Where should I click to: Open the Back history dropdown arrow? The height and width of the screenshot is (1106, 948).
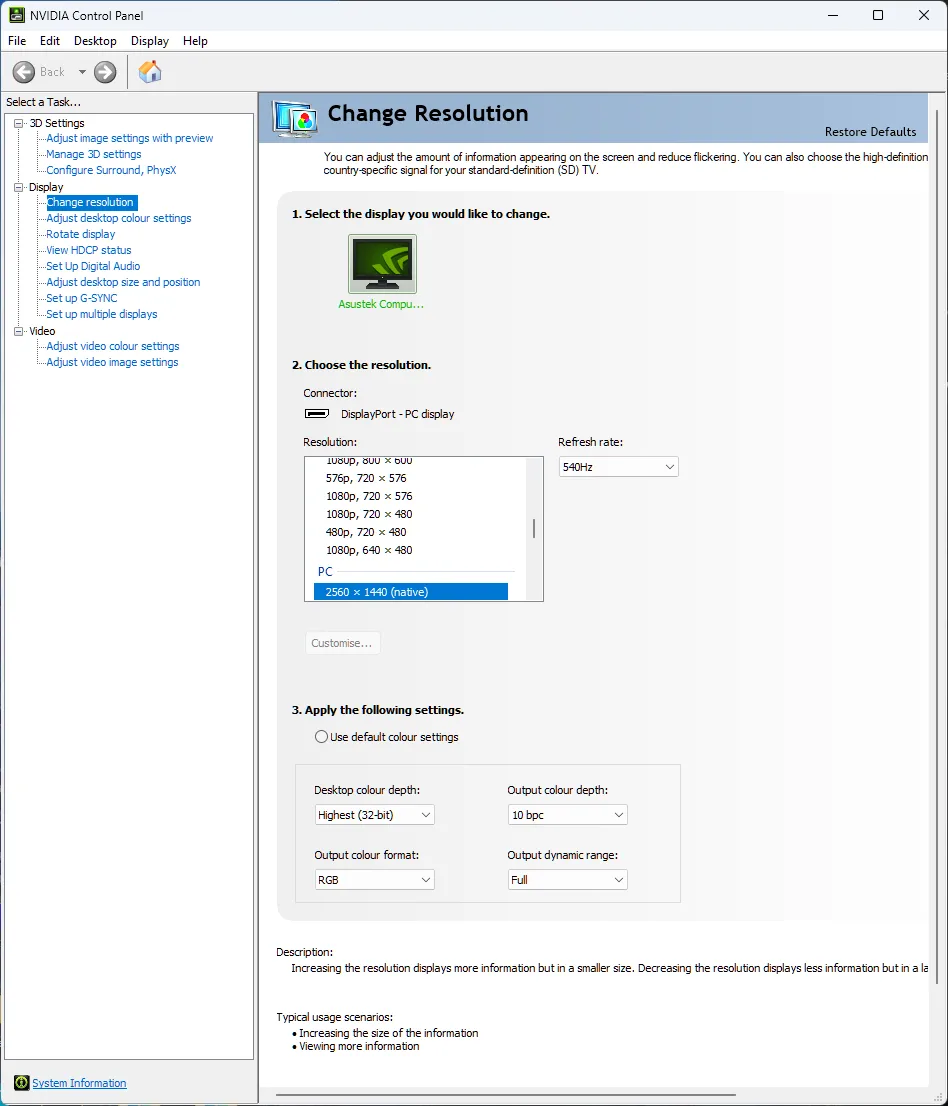coord(82,72)
